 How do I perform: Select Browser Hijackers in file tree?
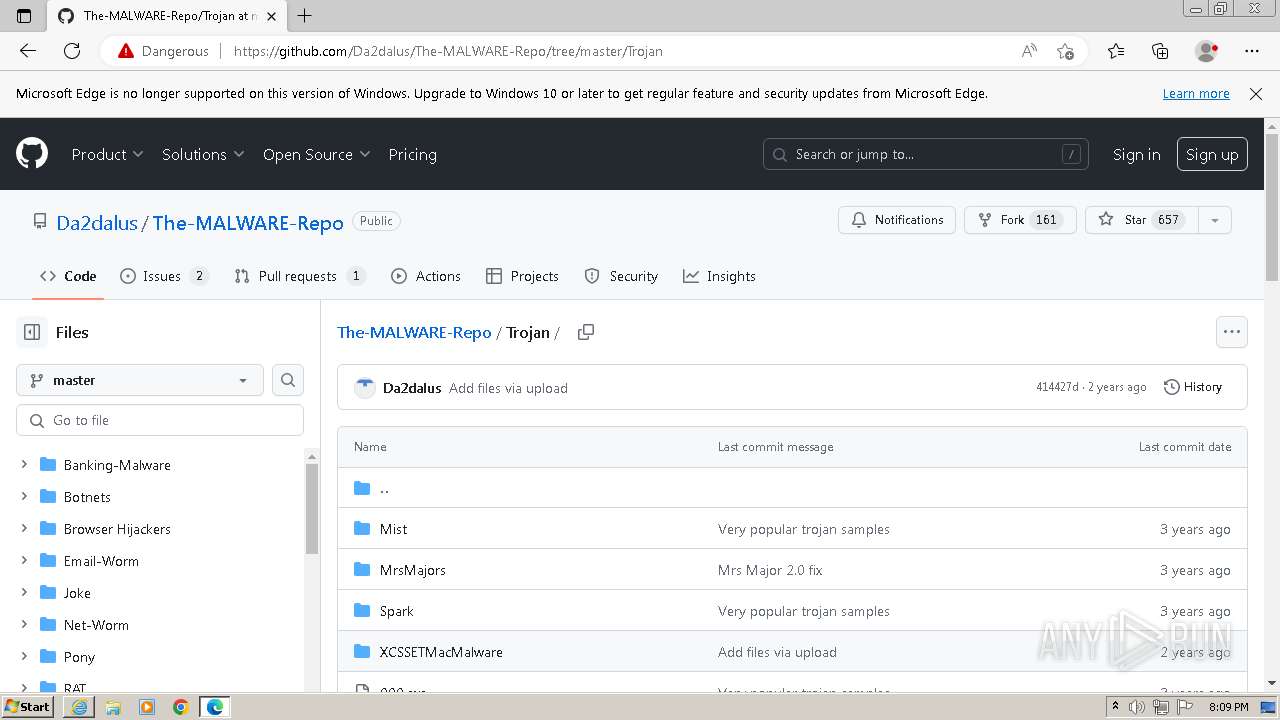pyautogui.click(x=117, y=528)
